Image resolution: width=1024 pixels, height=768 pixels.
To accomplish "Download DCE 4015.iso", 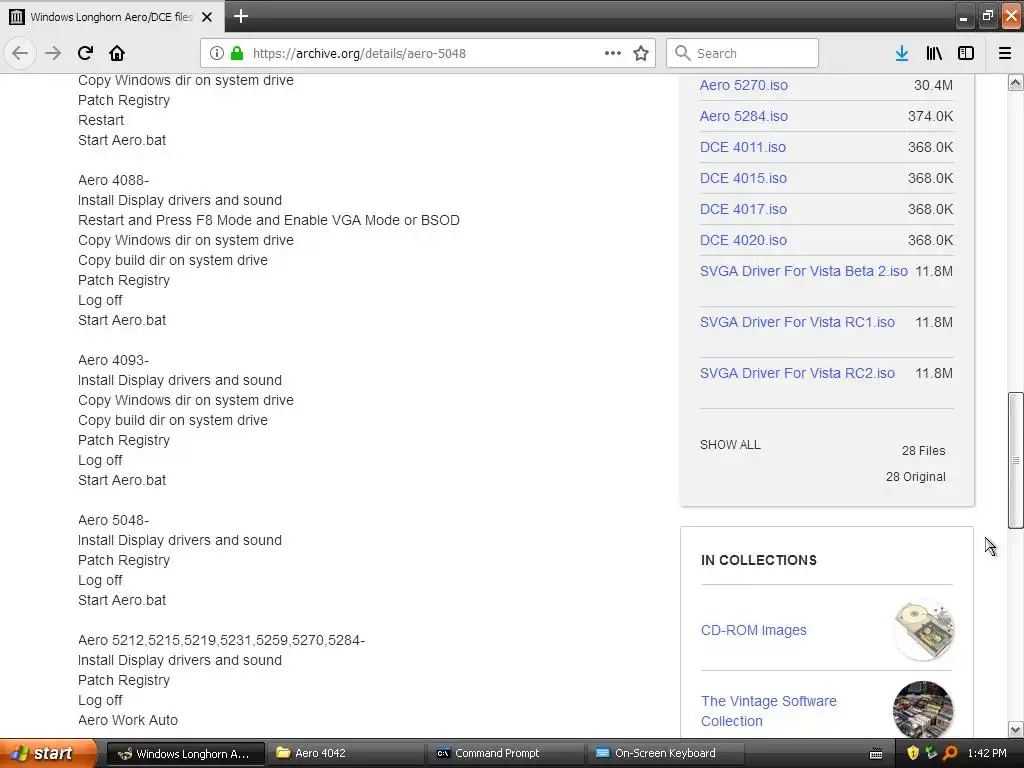I will [743, 178].
